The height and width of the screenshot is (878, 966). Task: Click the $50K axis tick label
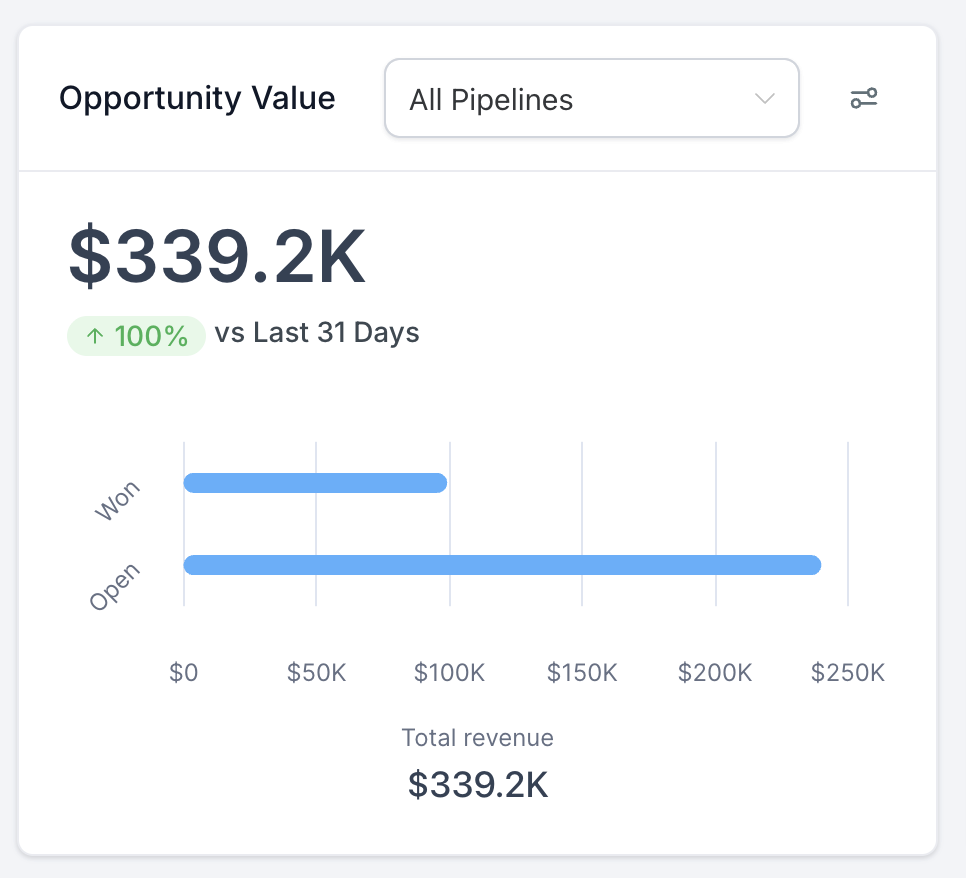[x=316, y=673]
